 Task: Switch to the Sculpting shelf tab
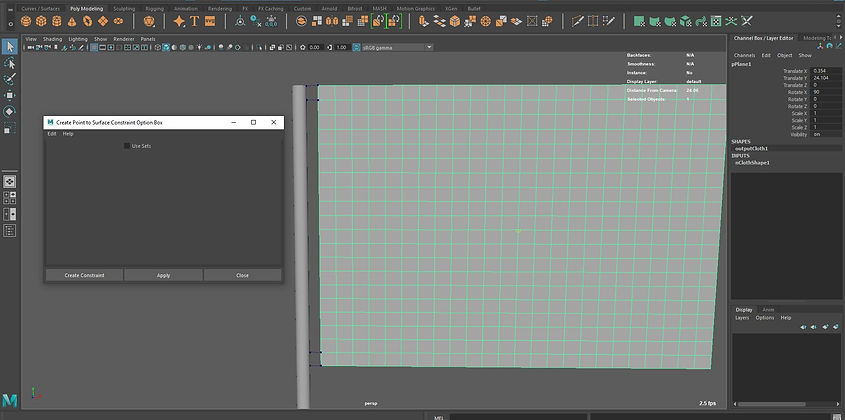[124, 9]
